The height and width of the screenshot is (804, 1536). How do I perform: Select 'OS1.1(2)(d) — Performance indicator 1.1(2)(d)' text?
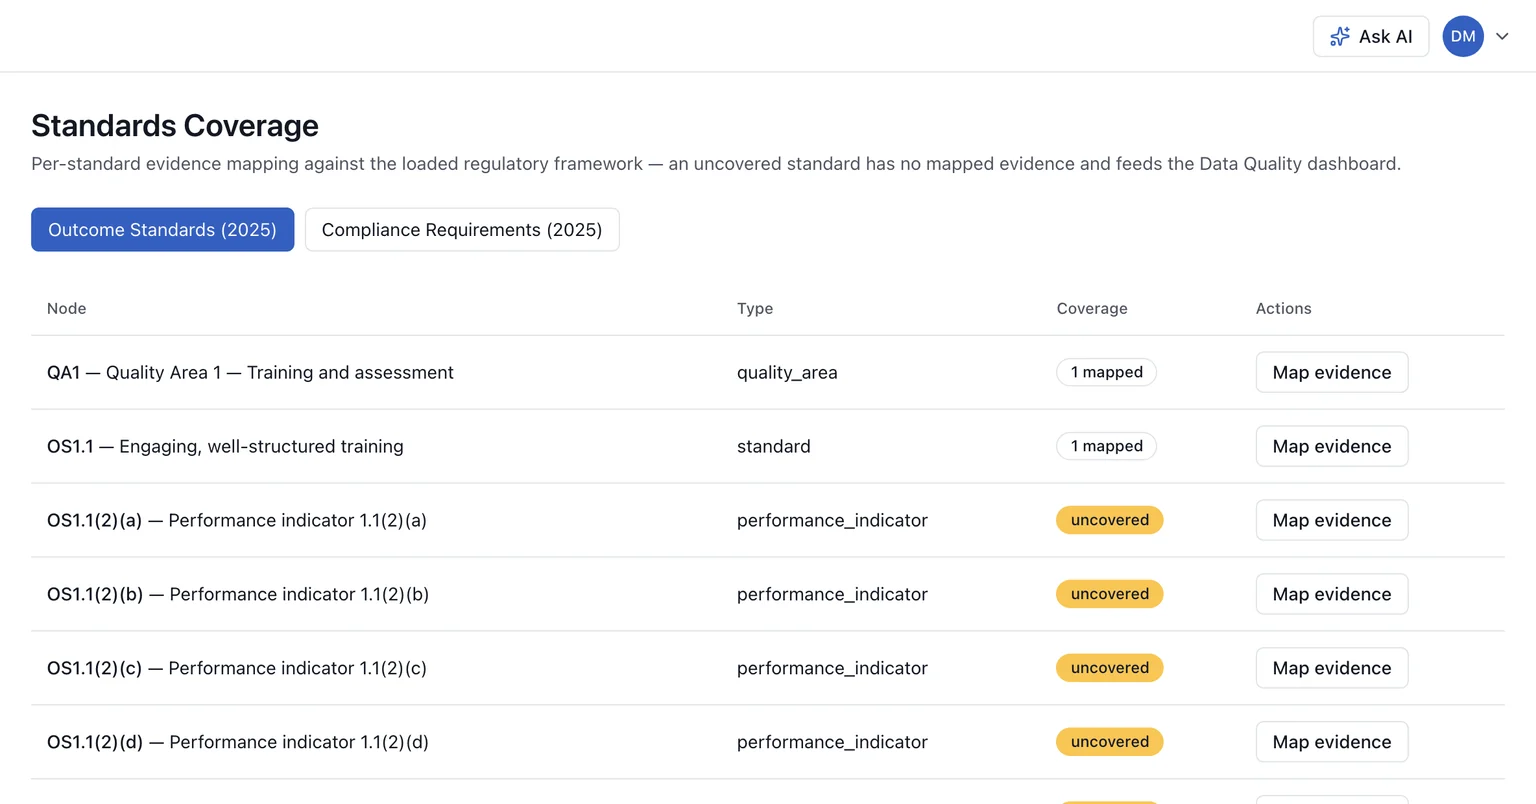point(238,742)
